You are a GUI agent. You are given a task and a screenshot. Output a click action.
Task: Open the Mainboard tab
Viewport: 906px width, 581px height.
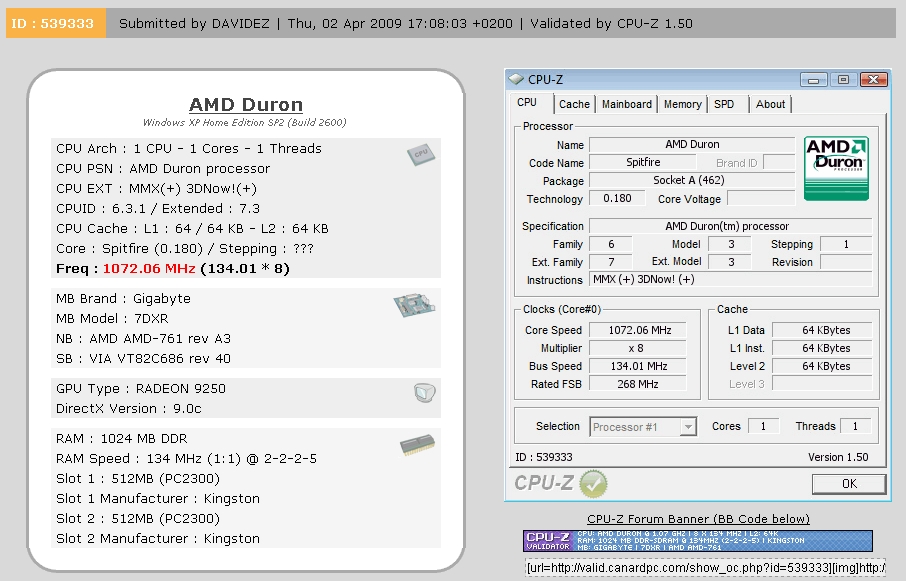coord(626,105)
